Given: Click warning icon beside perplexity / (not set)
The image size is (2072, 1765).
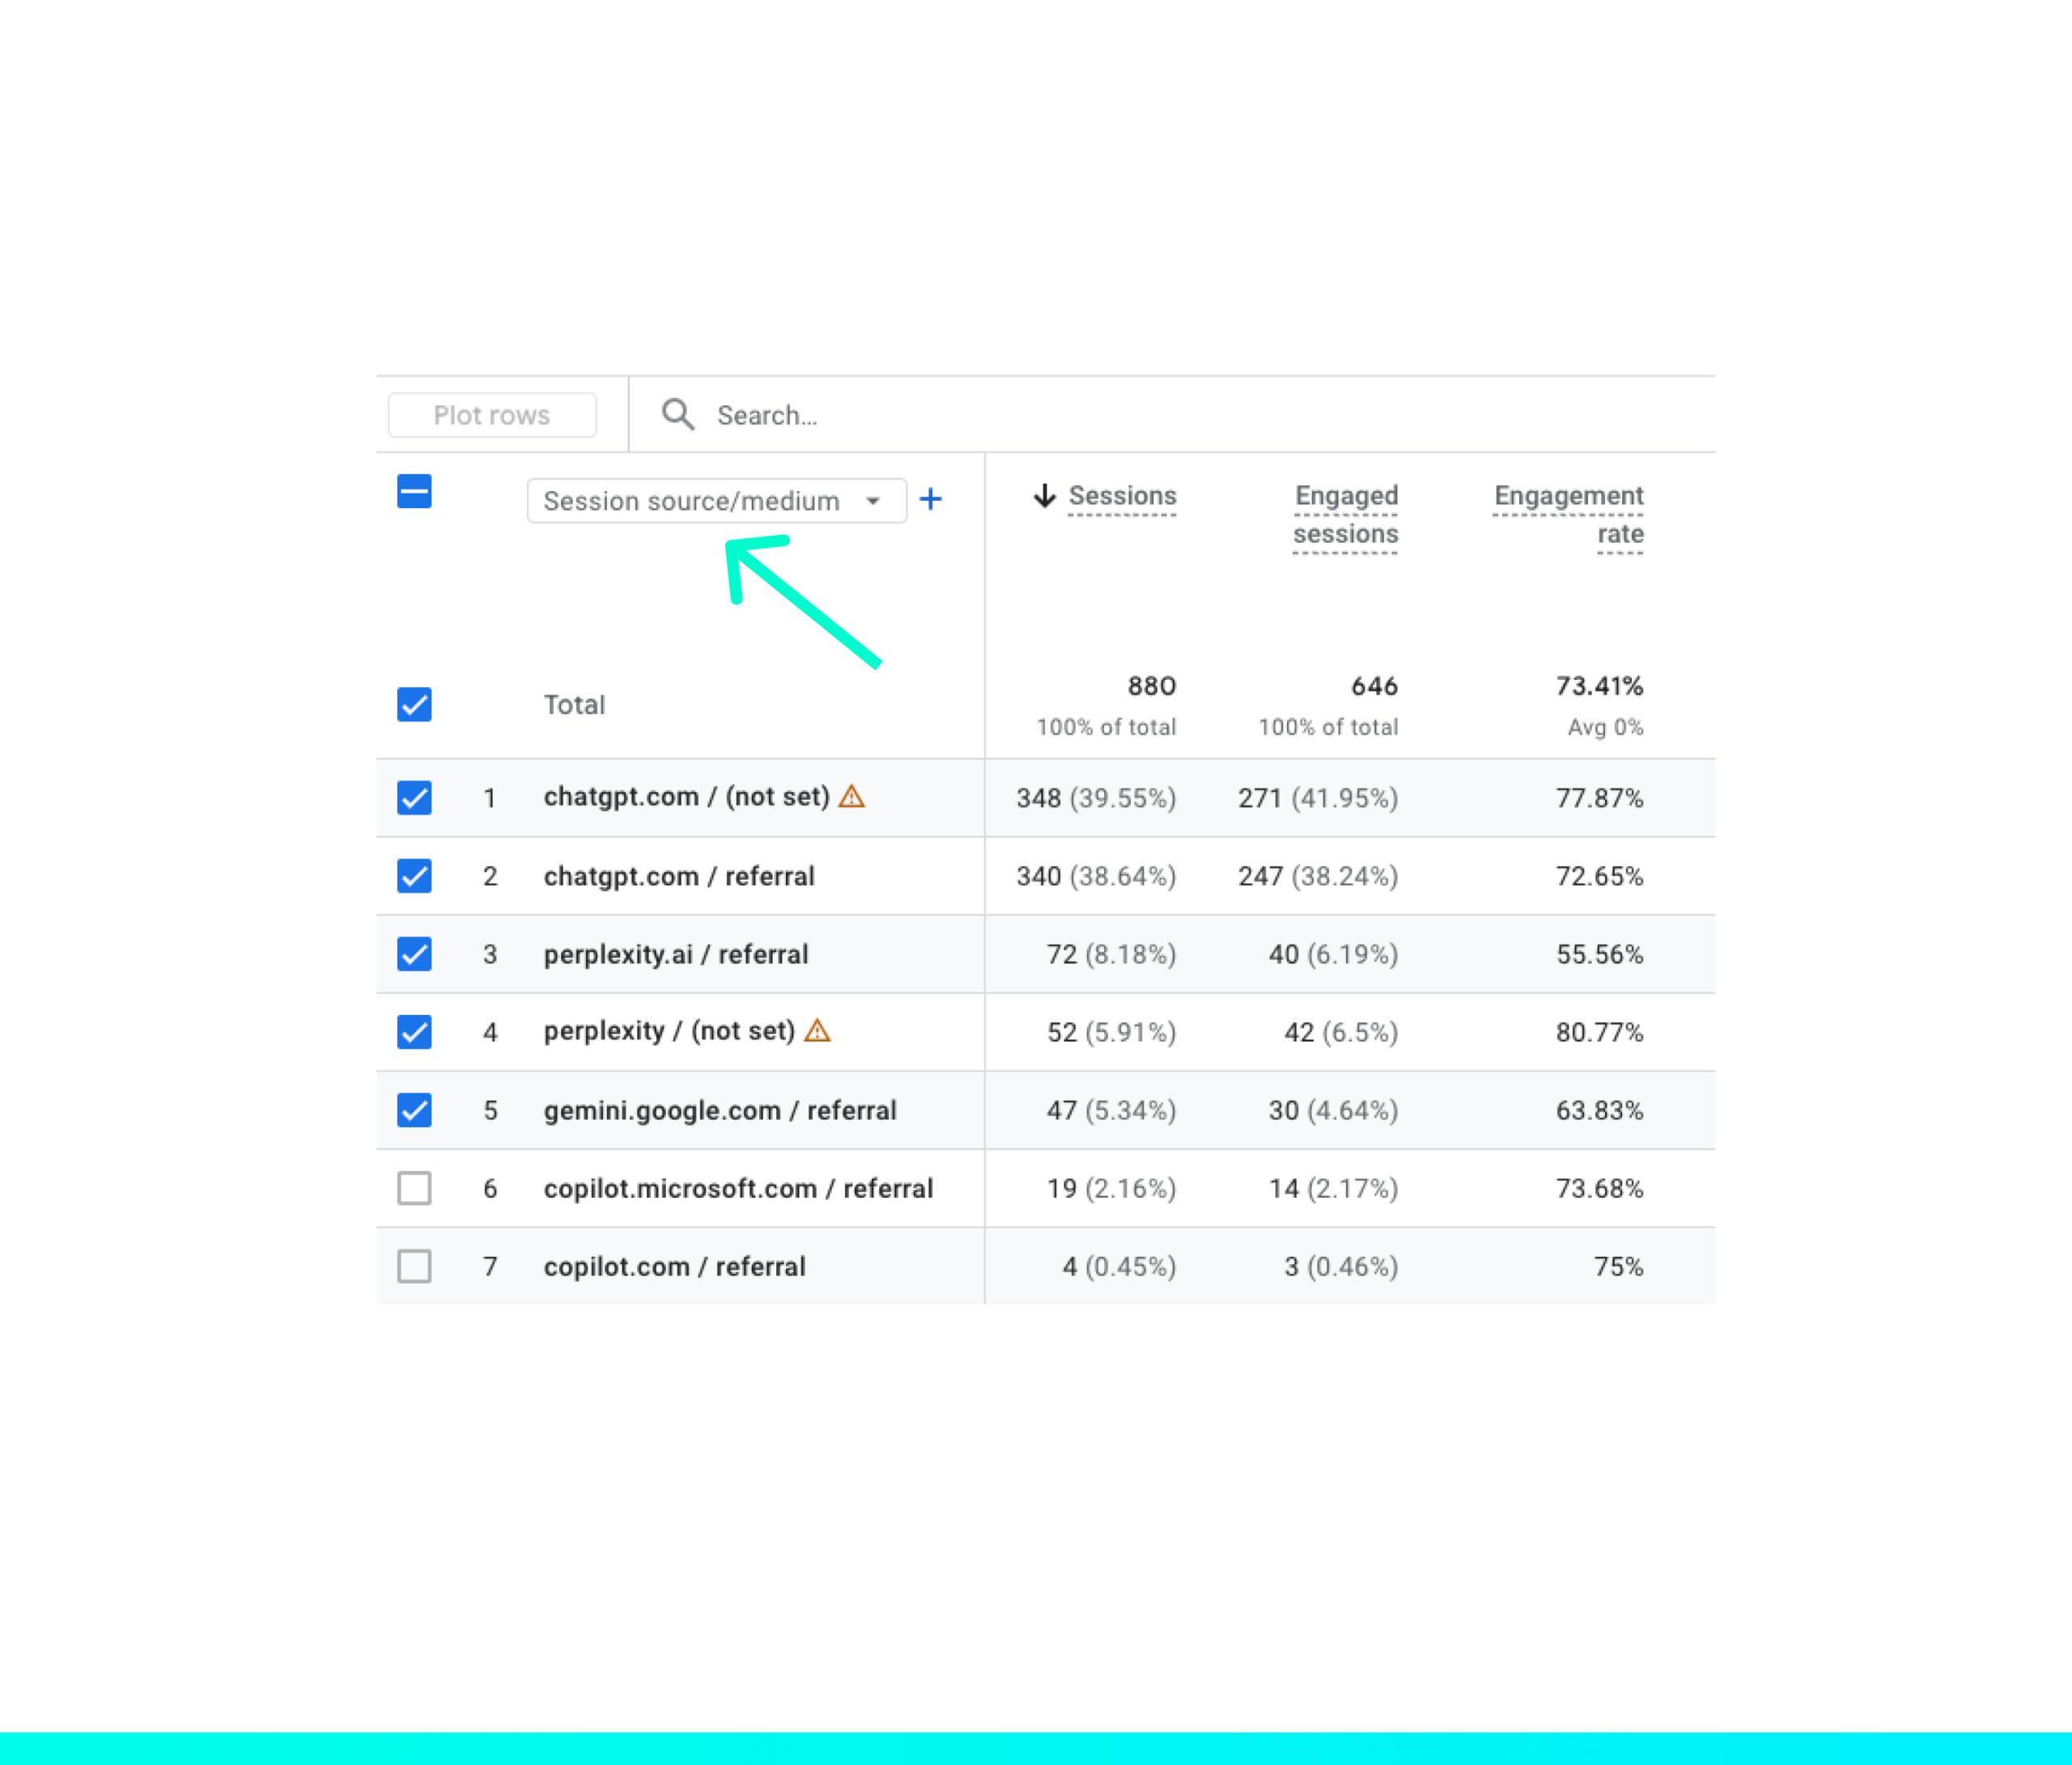Looking at the screenshot, I should tap(817, 1030).
